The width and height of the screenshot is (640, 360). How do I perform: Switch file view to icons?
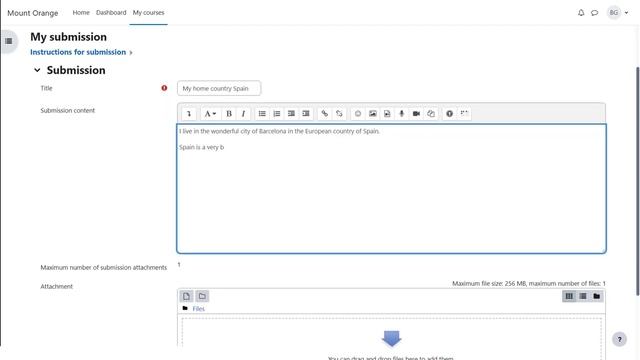pos(569,296)
